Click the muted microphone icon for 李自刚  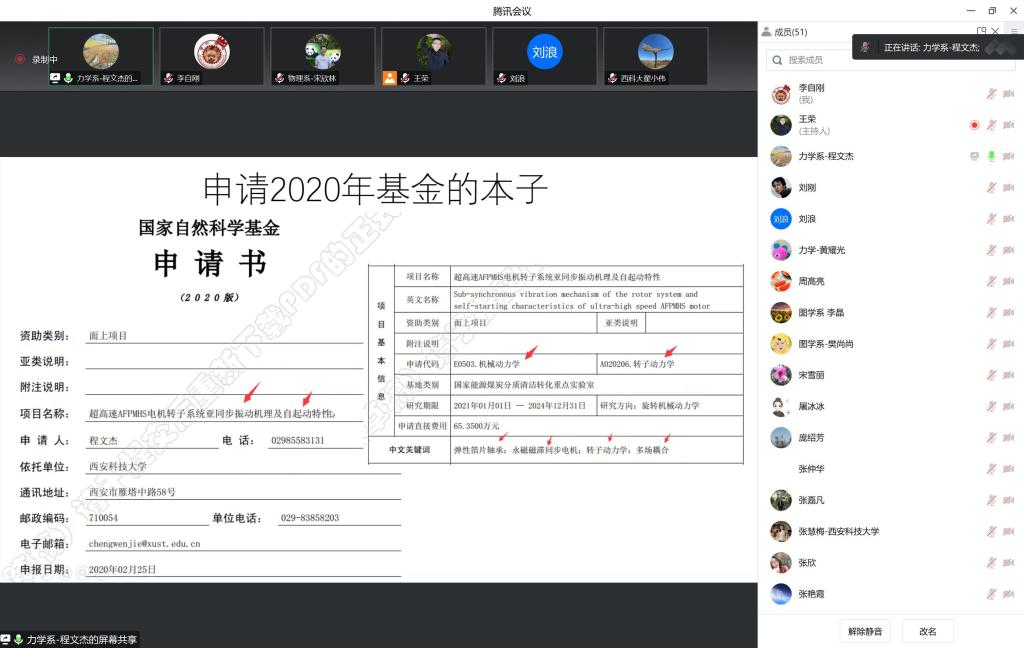click(991, 94)
